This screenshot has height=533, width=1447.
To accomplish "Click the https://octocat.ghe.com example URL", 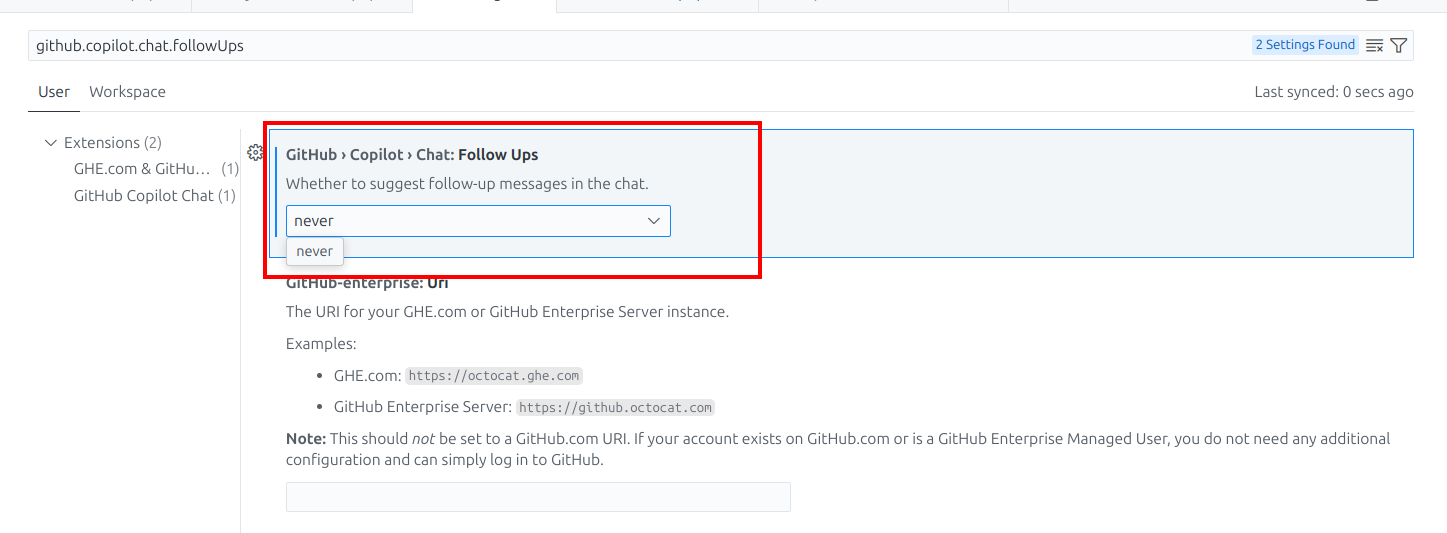I will tap(494, 376).
